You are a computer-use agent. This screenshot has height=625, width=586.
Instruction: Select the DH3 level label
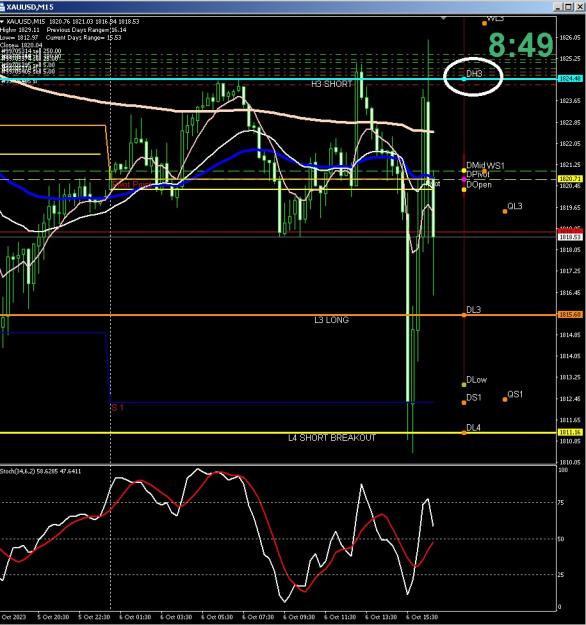(474, 73)
